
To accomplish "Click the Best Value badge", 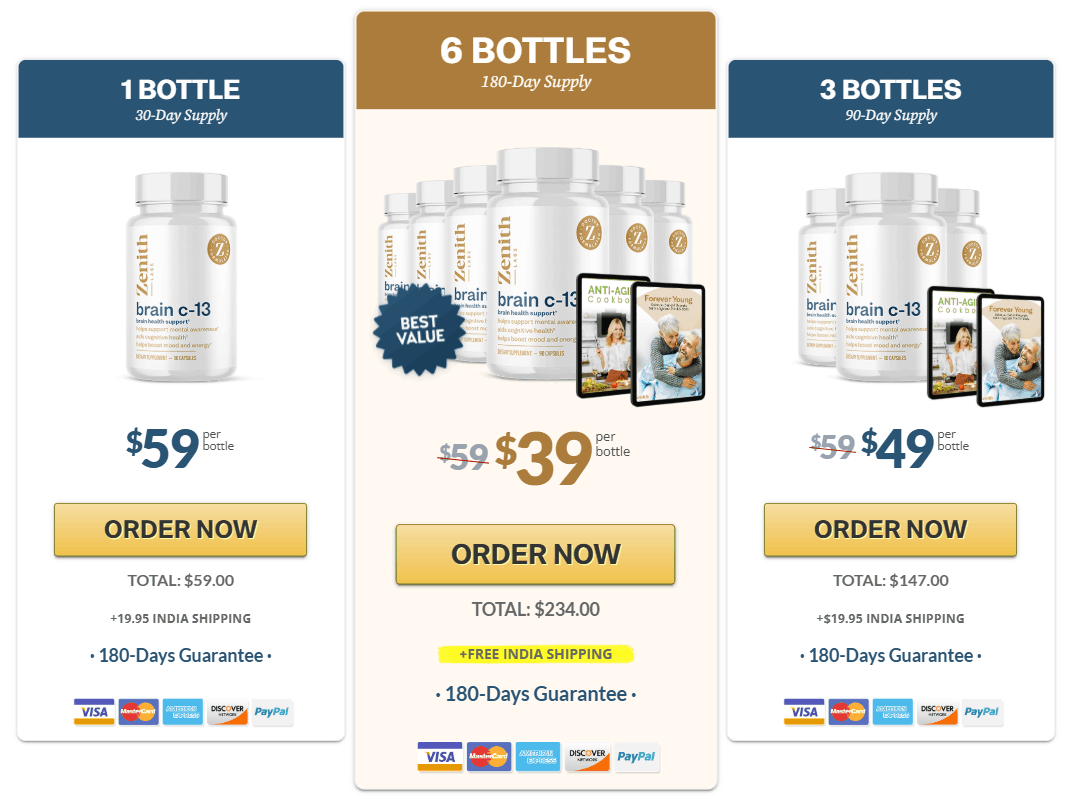I will pyautogui.click(x=419, y=330).
